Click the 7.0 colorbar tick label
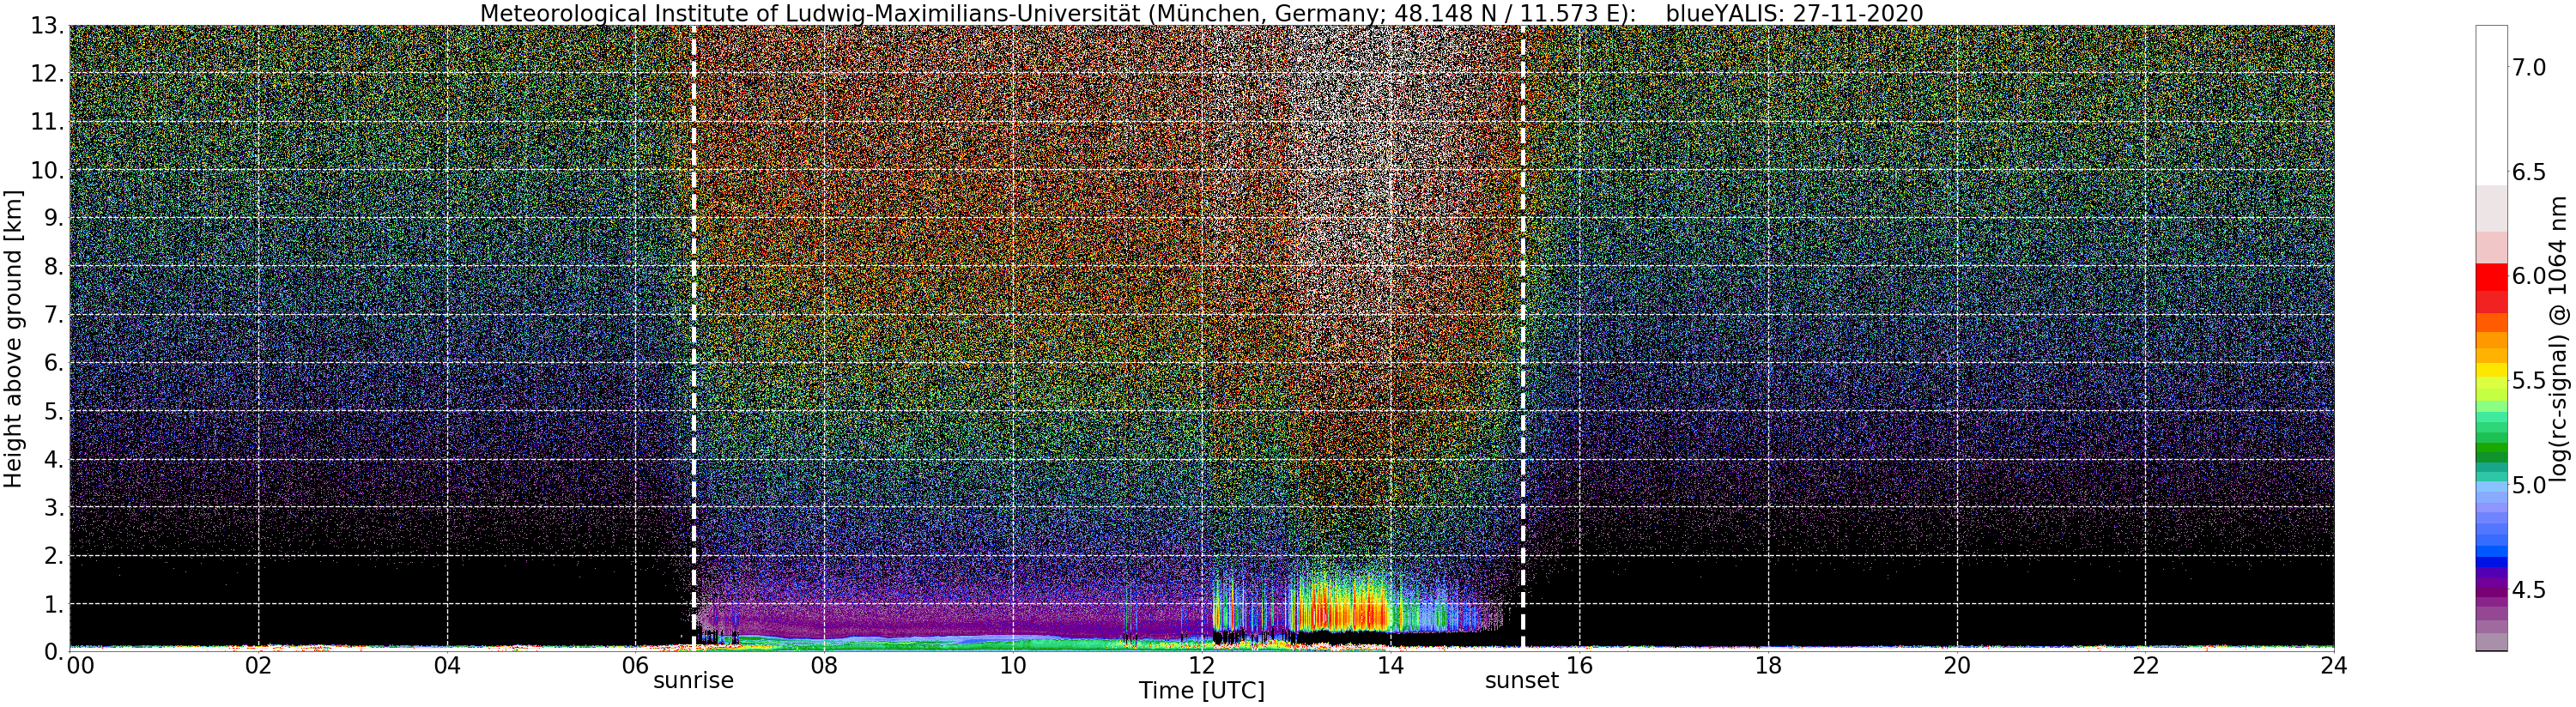The height and width of the screenshot is (707, 2576). coord(2529,67)
